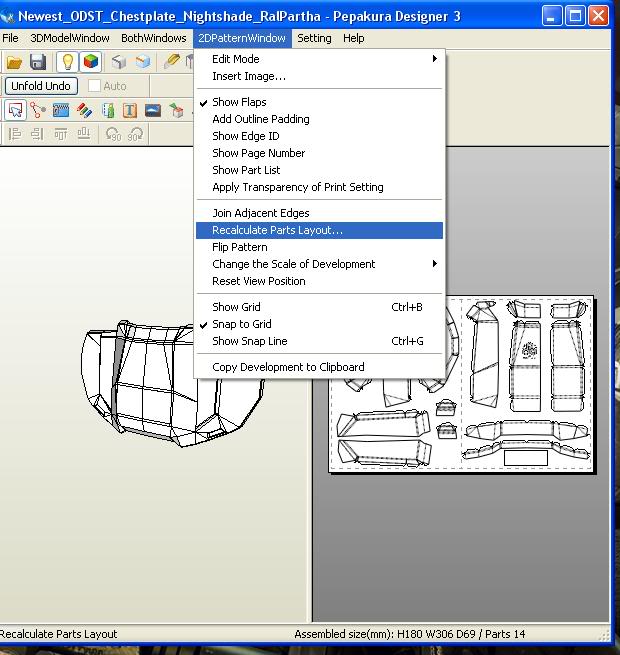Uncheck the Snap to Grid option

tap(319, 324)
